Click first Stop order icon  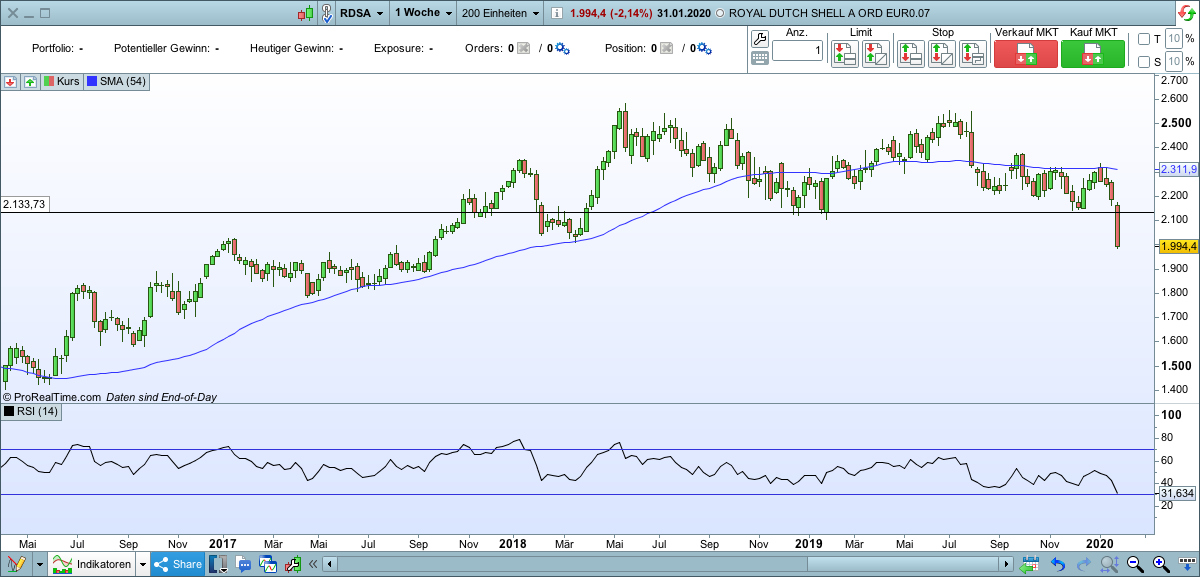coord(910,54)
